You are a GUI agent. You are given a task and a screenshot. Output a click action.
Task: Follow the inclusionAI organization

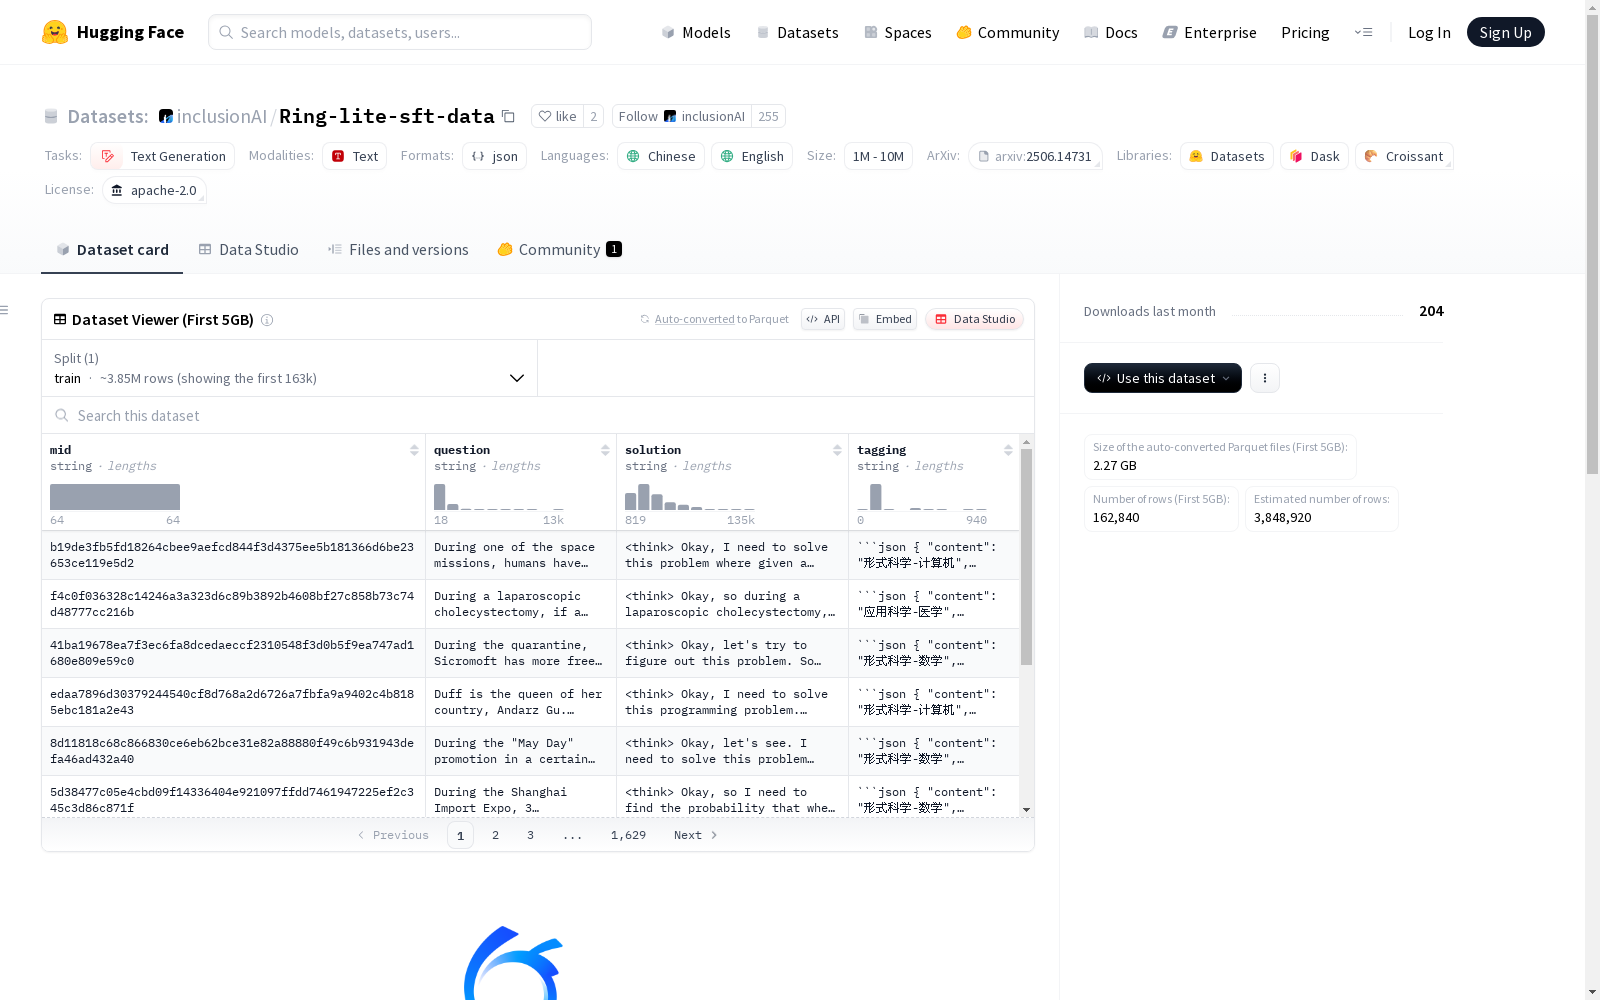[x=682, y=116]
